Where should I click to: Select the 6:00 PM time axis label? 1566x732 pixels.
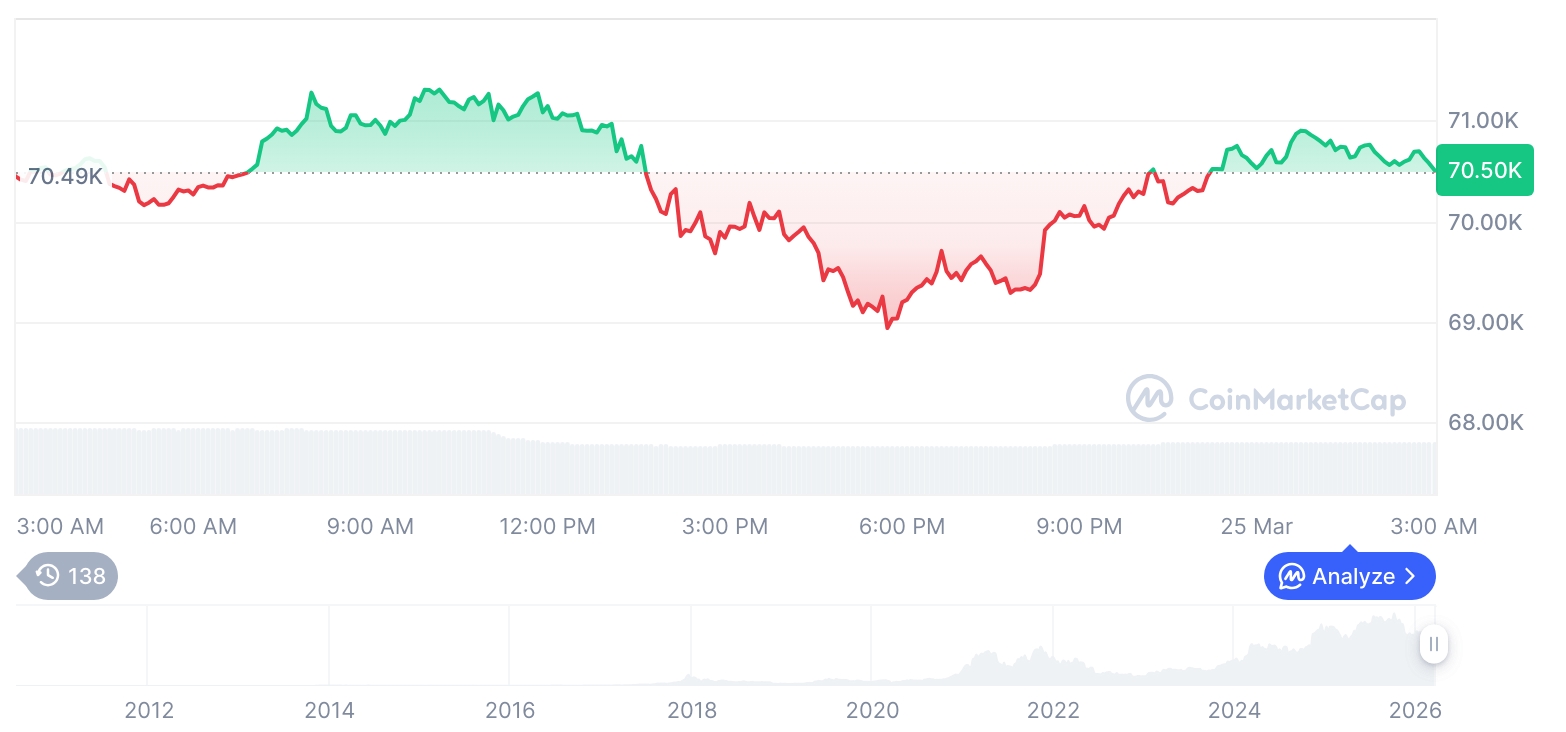[902, 526]
